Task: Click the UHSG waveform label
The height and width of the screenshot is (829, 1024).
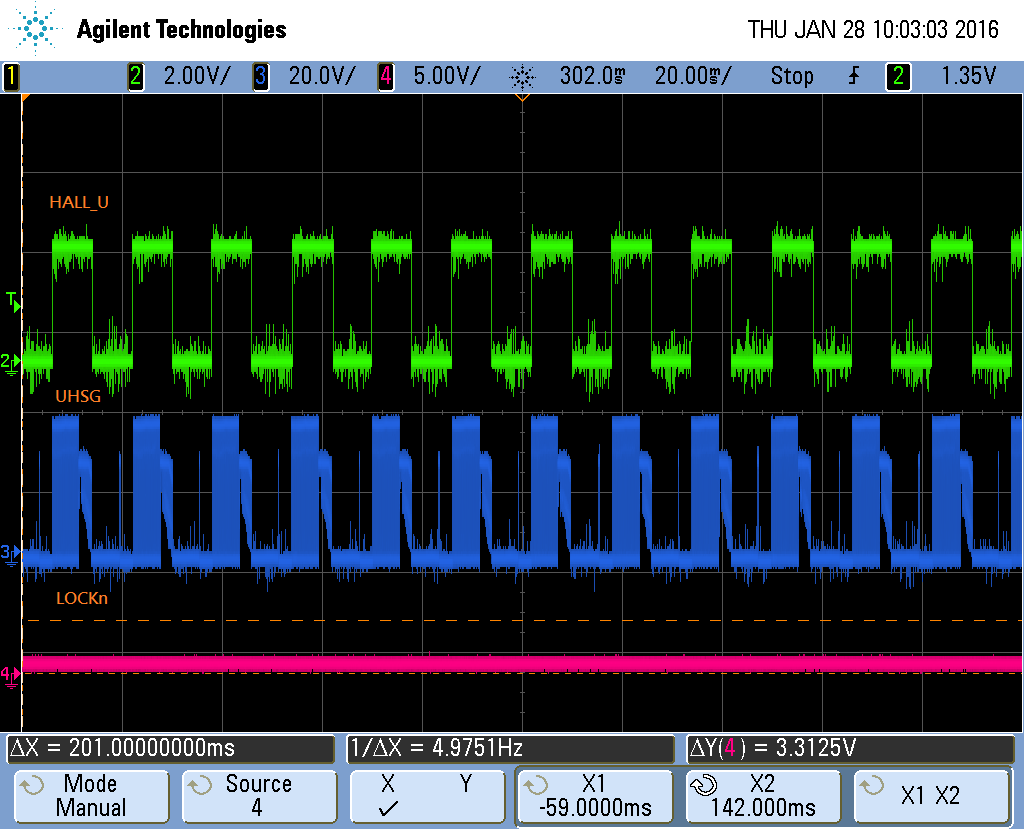Action: tap(78, 396)
